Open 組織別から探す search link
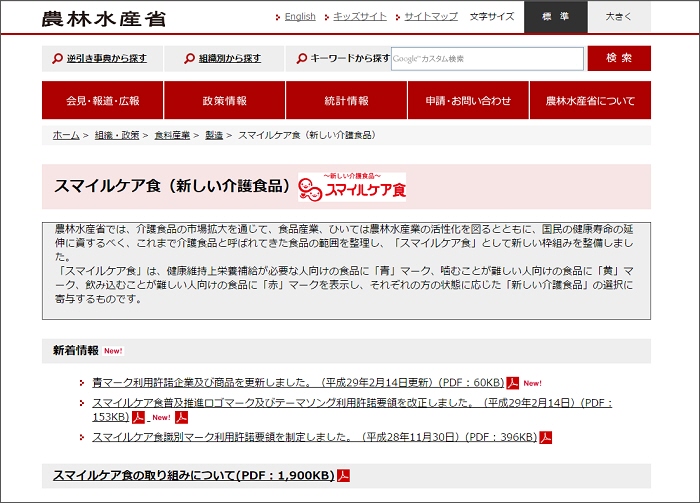Image resolution: width=700 pixels, height=503 pixels. 229,58
